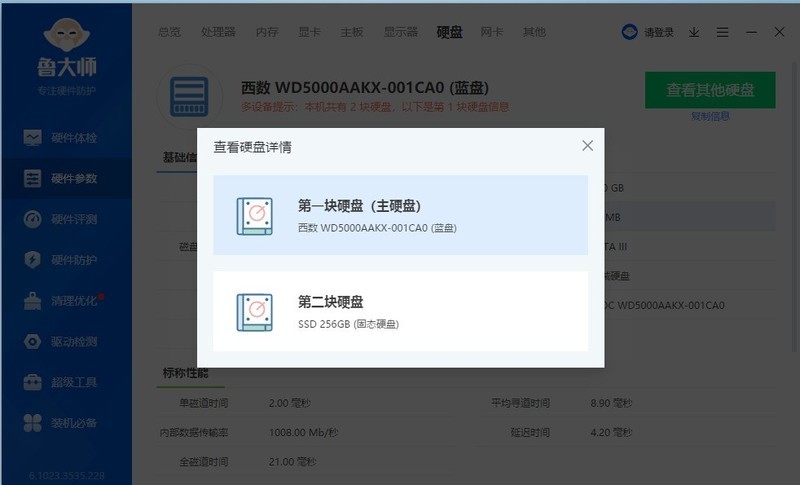Switch to 网卡 tab
The width and height of the screenshot is (800, 485).
(x=492, y=32)
